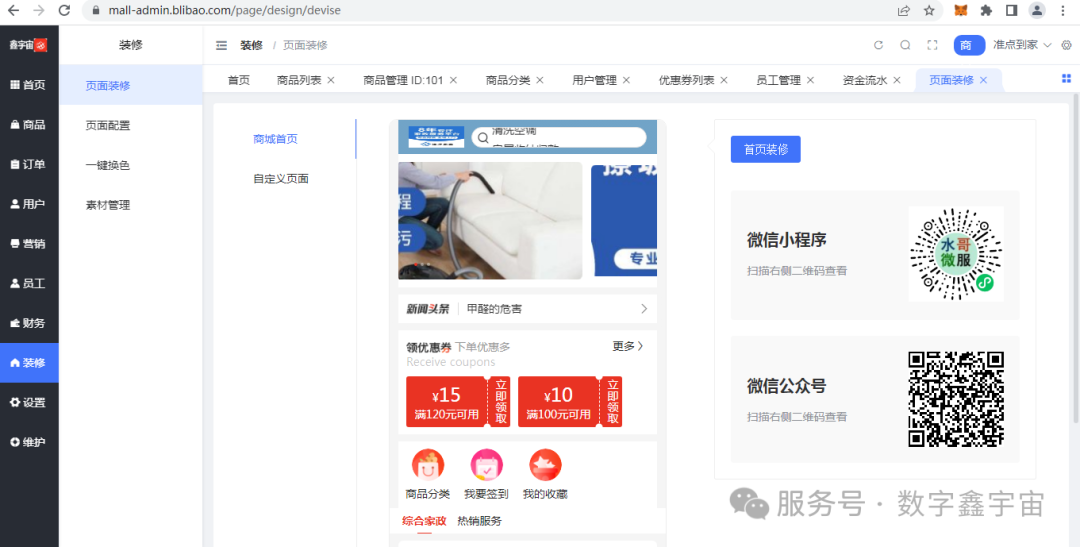Click the header search icon
1080x547 pixels.
905,45
